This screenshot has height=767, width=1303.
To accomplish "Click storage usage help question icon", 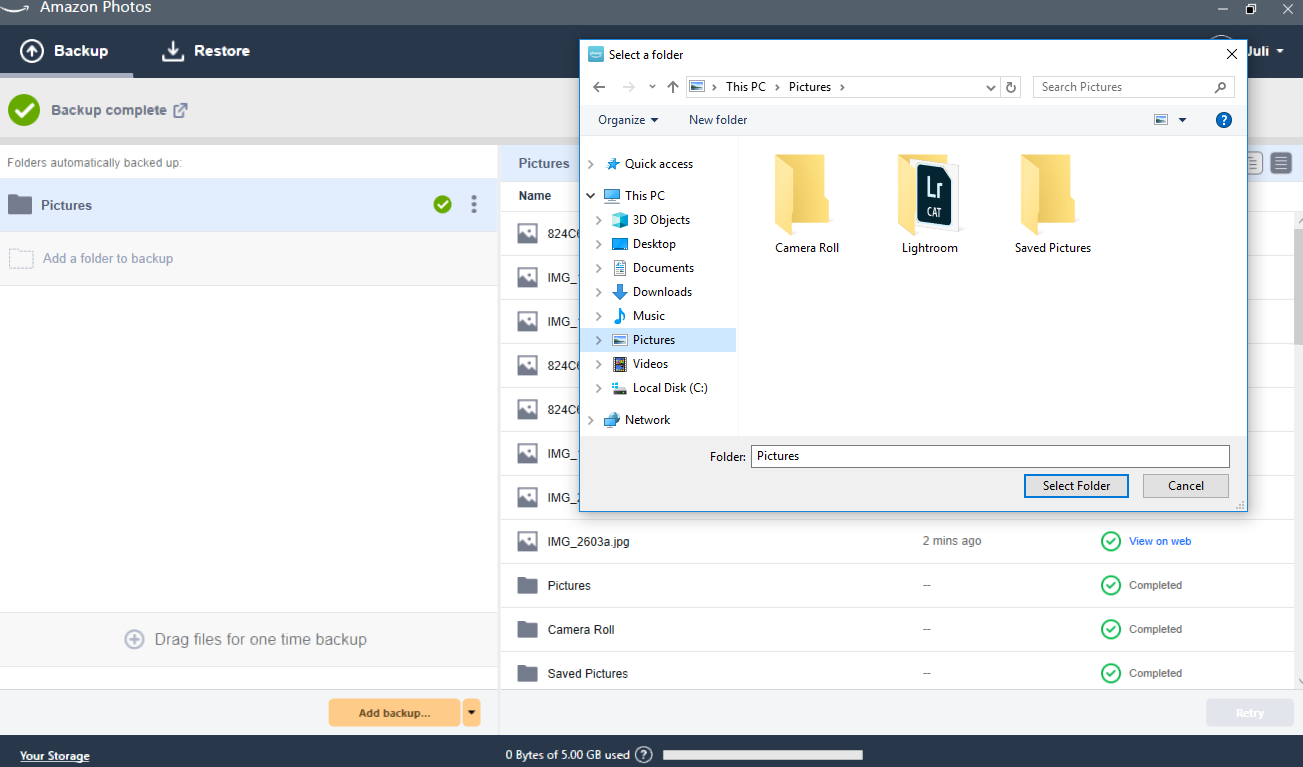I will click(644, 755).
